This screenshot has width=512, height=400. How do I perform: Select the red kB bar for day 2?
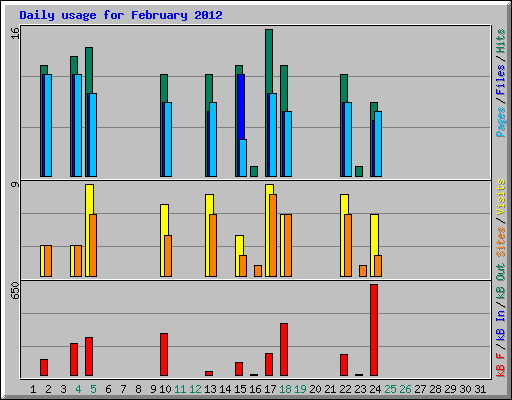point(44,367)
